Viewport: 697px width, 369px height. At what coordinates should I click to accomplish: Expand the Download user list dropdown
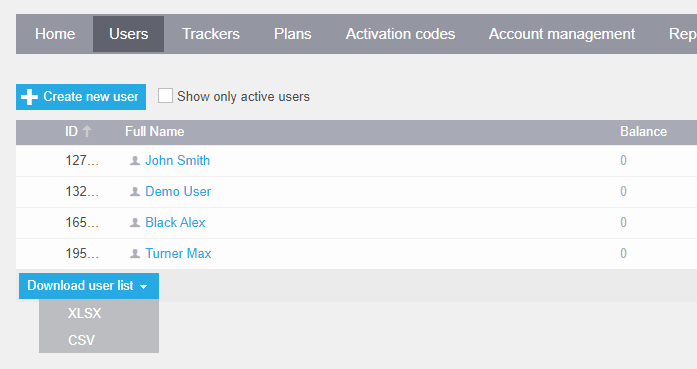click(89, 286)
